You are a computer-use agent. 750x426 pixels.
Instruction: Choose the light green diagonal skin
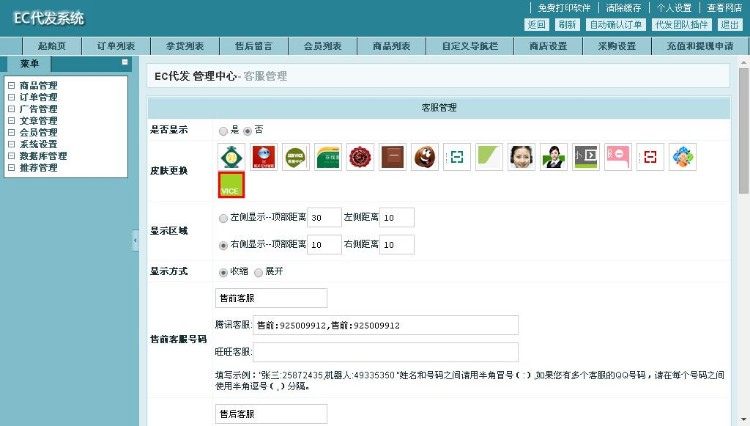pos(489,157)
